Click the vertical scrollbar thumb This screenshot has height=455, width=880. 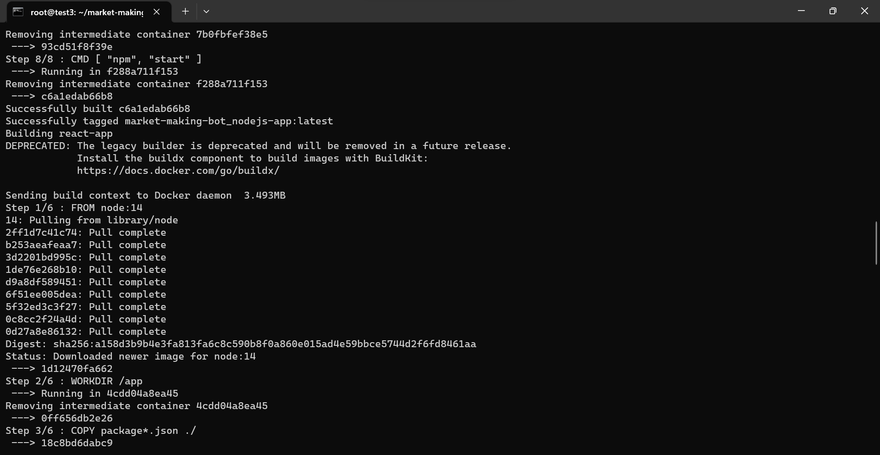pyautogui.click(x=876, y=241)
